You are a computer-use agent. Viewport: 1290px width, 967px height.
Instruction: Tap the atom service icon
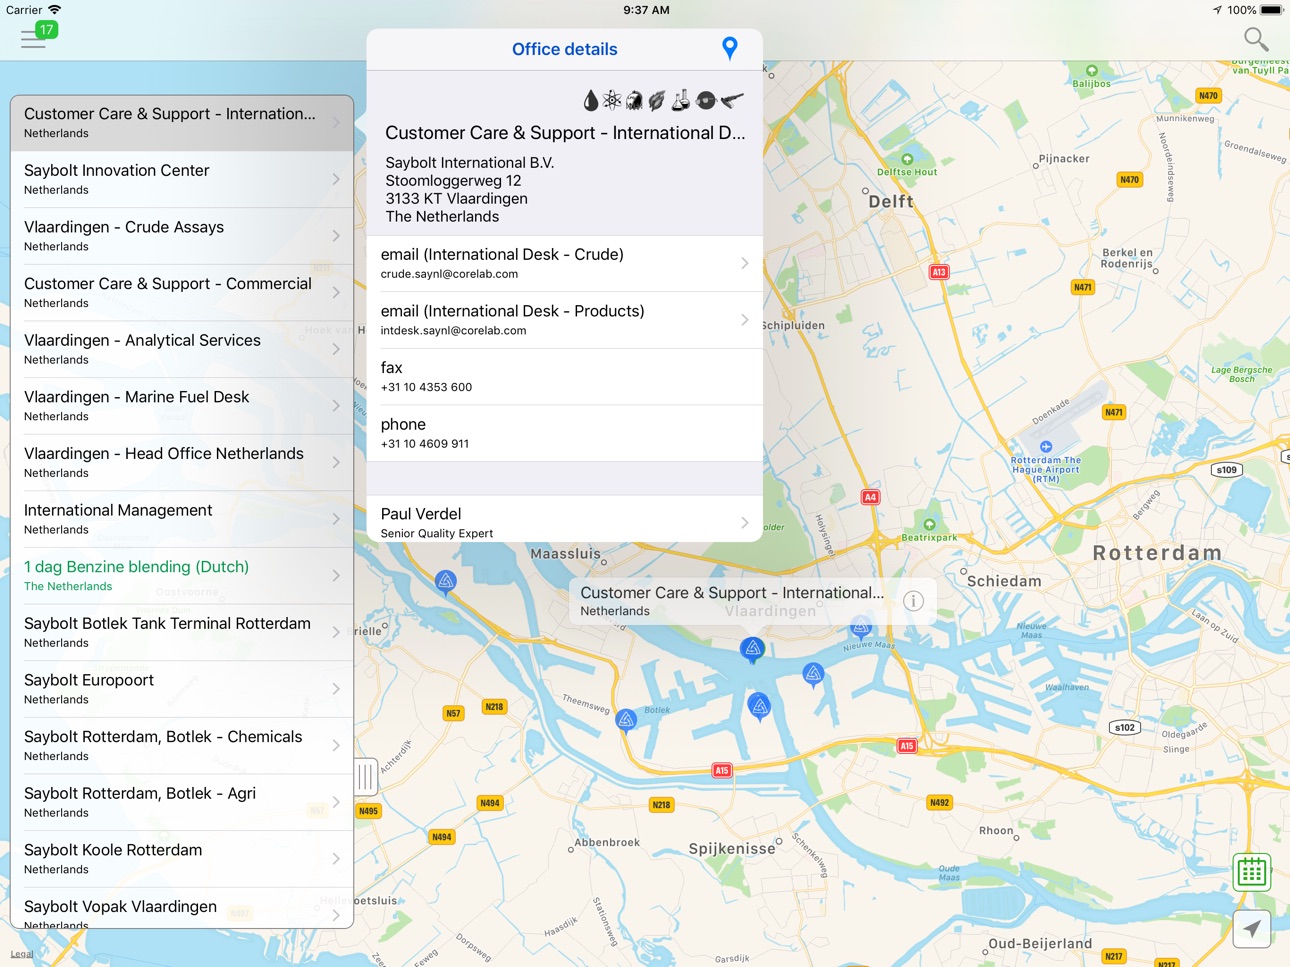[x=612, y=100]
